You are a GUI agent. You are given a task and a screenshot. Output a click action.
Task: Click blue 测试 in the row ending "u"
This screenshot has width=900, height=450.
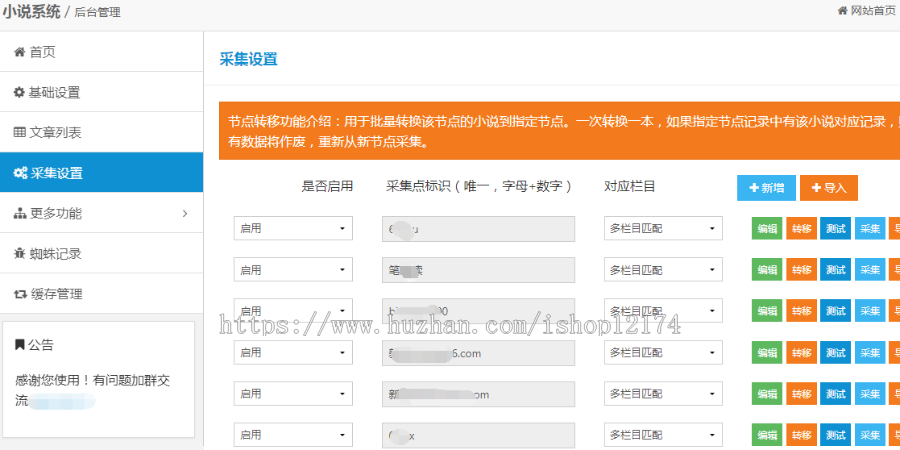836,228
